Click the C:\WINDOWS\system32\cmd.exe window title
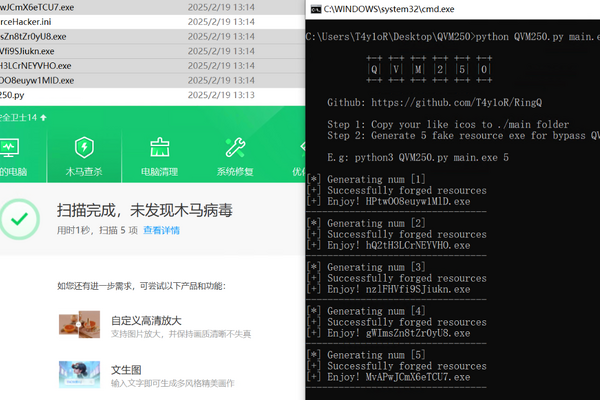600x400 pixels. [389, 9]
